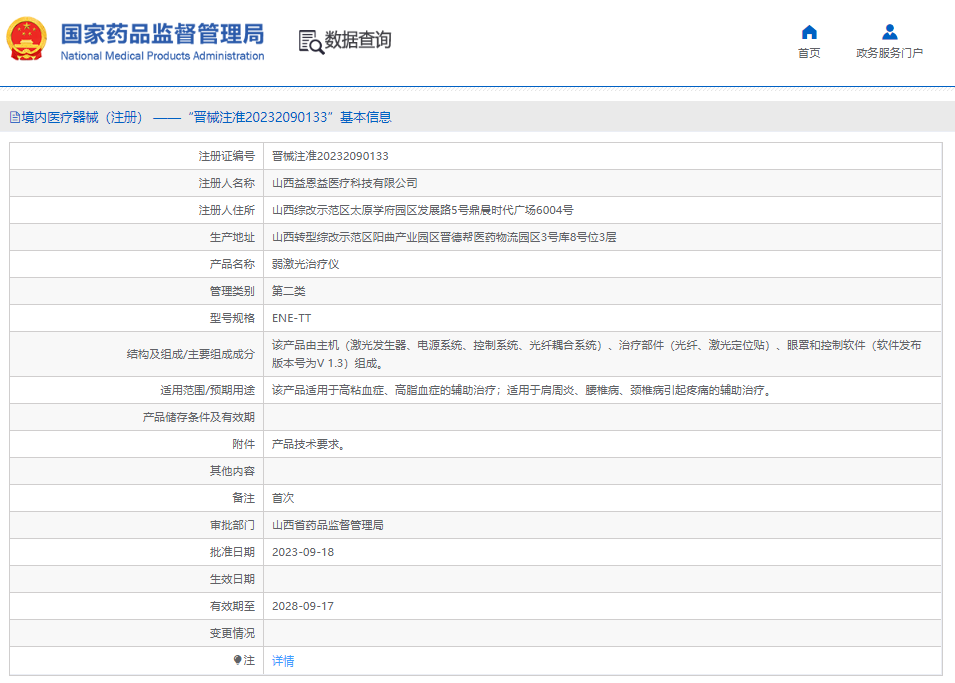Image resolution: width=955 pixels, height=683 pixels.
Task: Click approval date 2023-09-18
Action: (x=303, y=552)
